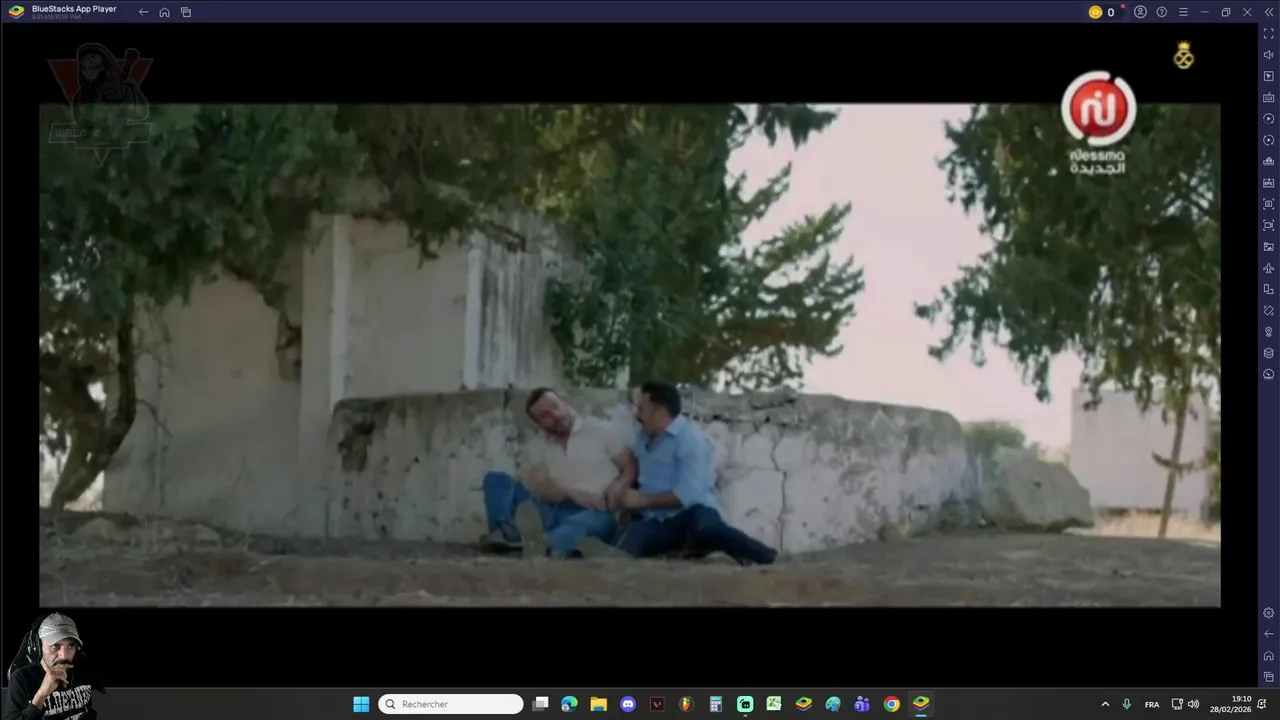This screenshot has width=1280, height=720.
Task: Toggle mouse cursor lock in sidebar
Action: tap(1268, 76)
